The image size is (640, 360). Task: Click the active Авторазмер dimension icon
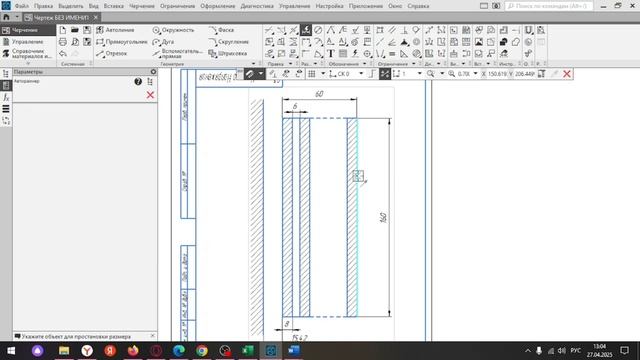tap(306, 30)
